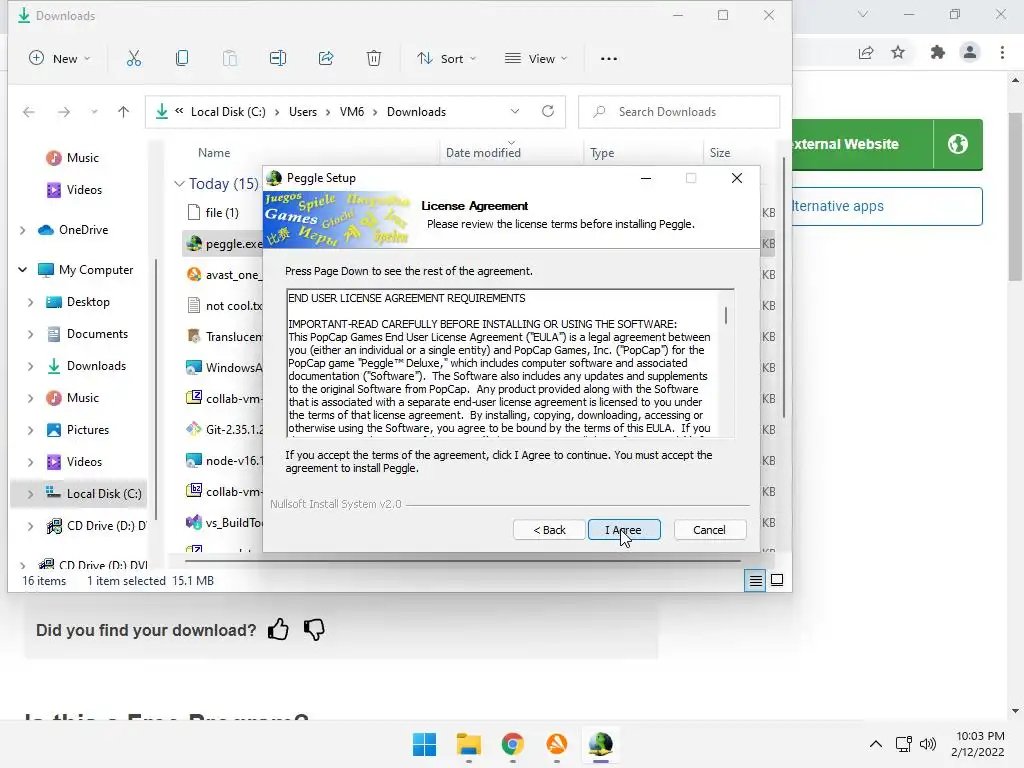Image resolution: width=1024 pixels, height=768 pixels.
Task: Open File Explorer from taskbar
Action: (468, 744)
